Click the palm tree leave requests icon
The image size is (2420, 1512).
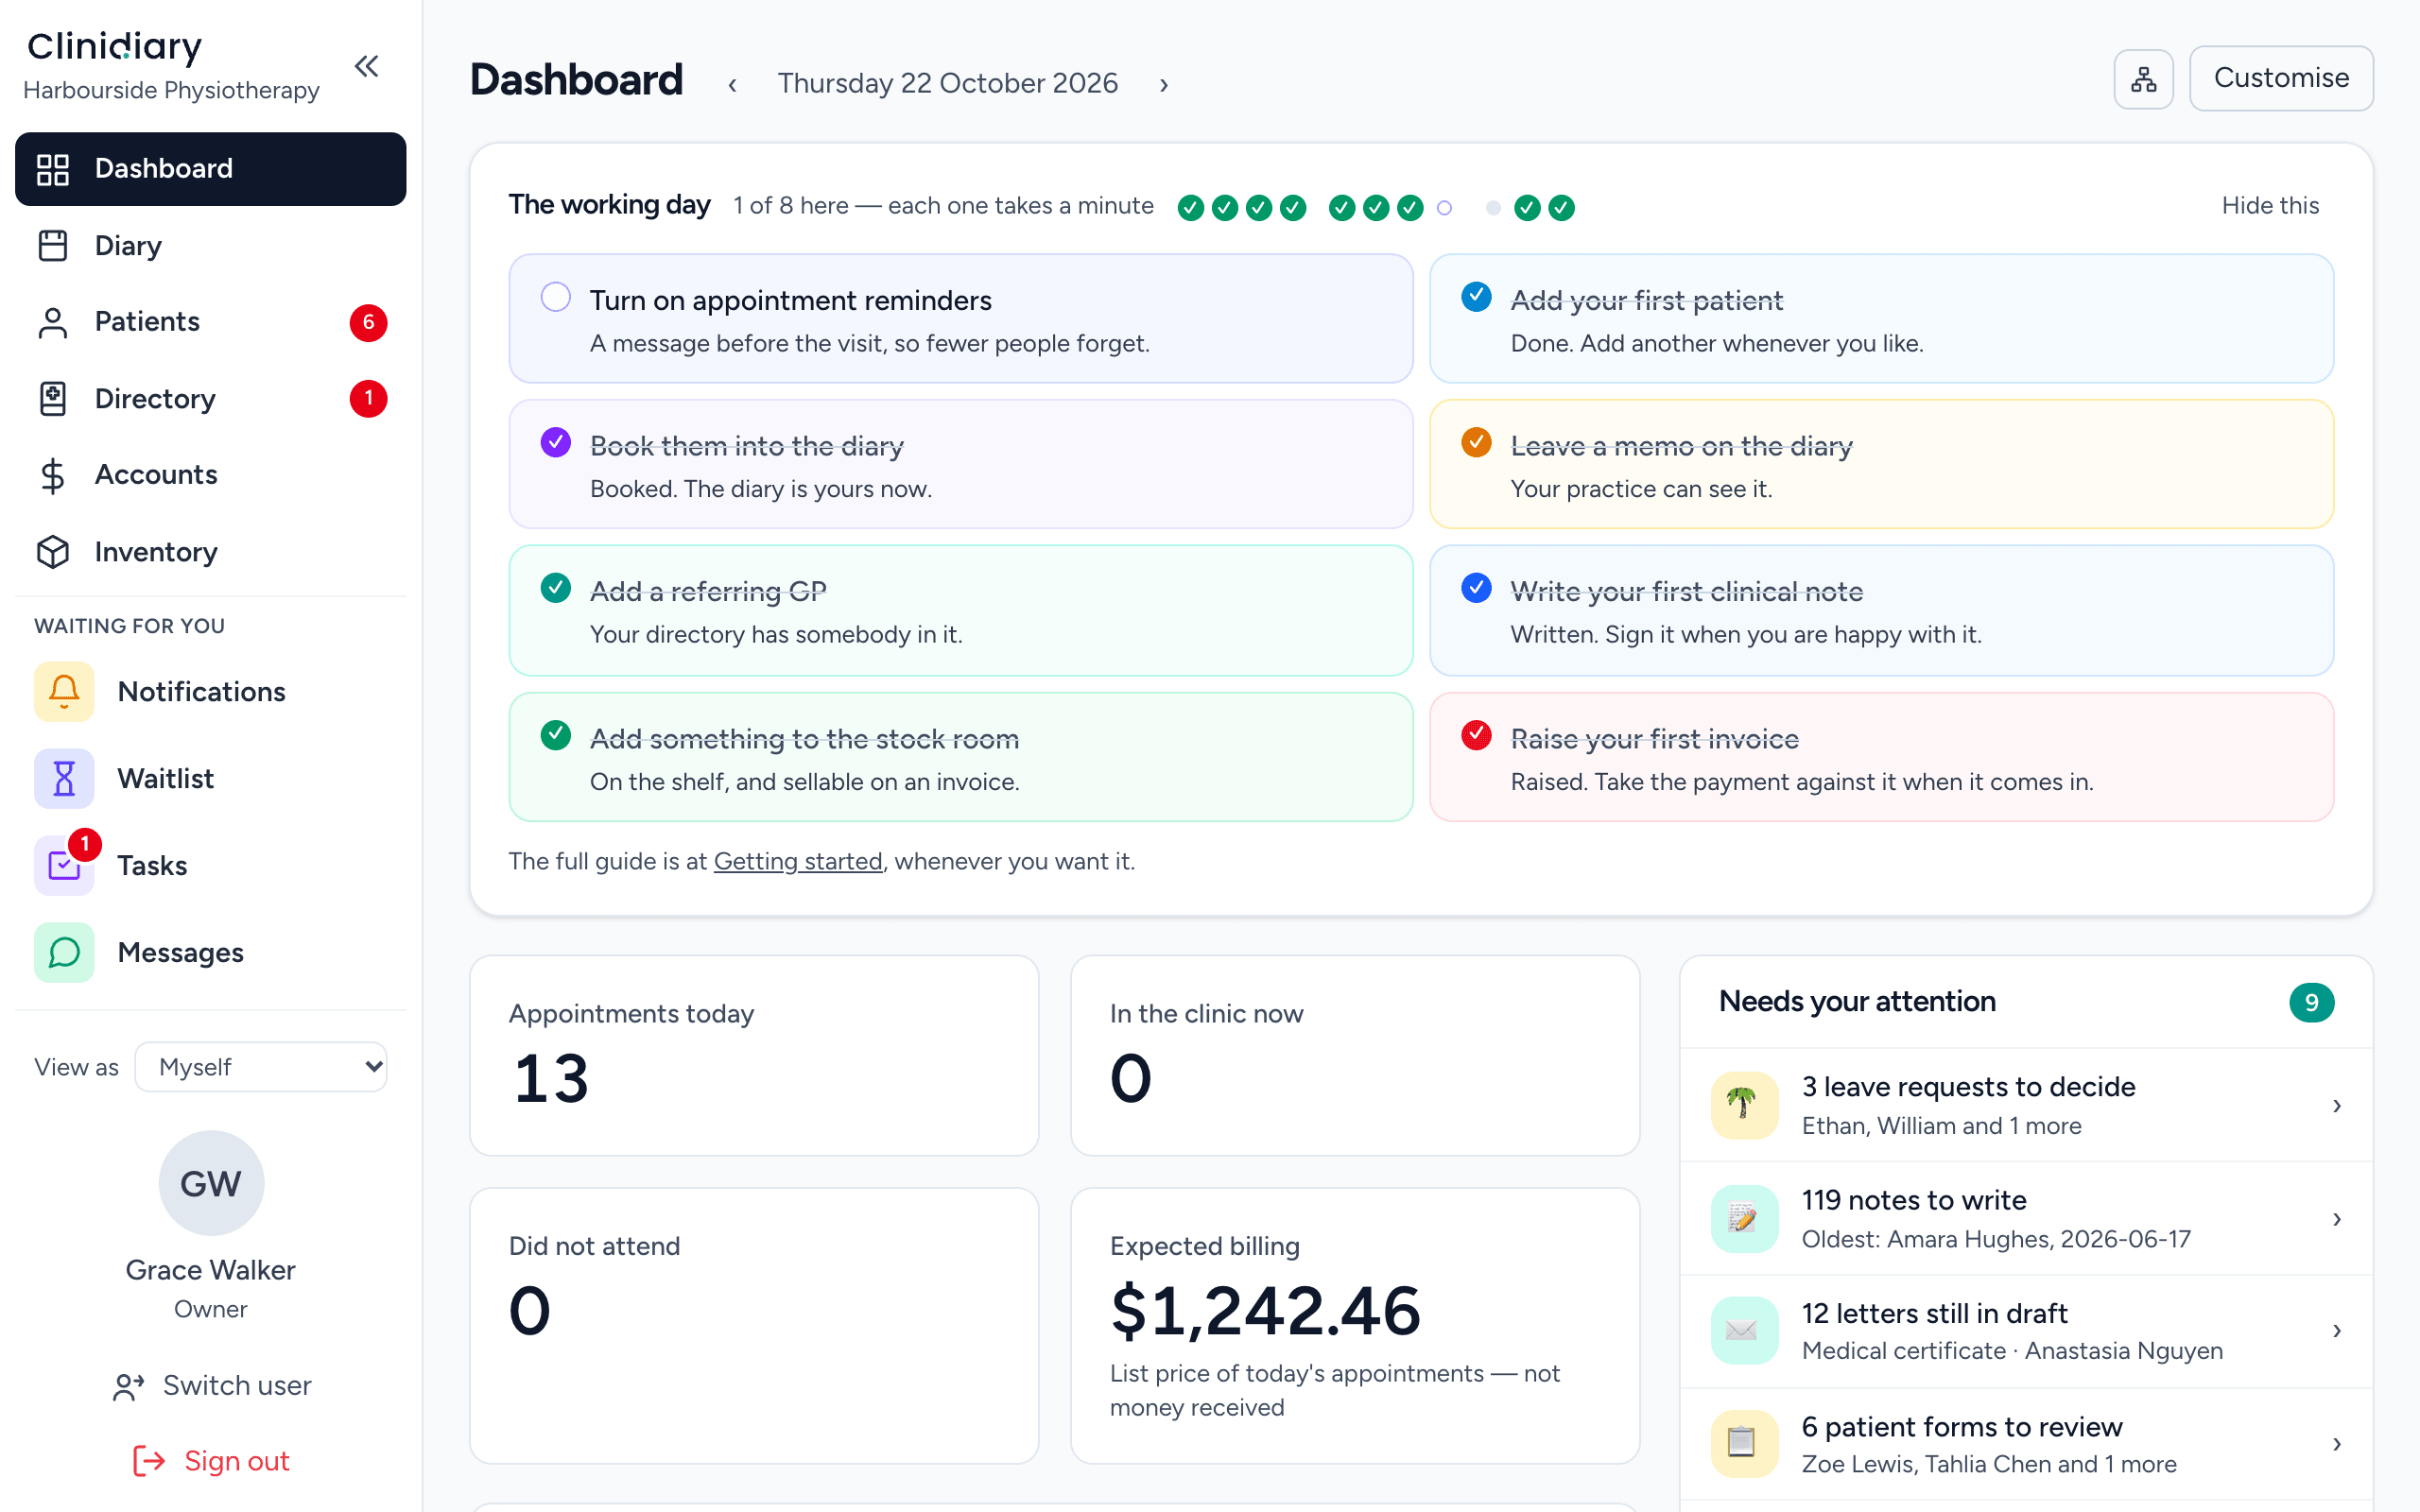(1744, 1105)
